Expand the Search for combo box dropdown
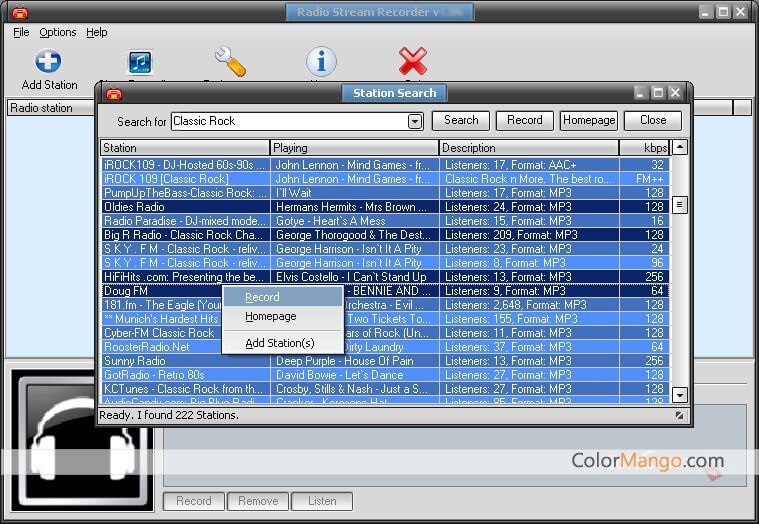Image resolution: width=759 pixels, height=524 pixels. tap(415, 121)
